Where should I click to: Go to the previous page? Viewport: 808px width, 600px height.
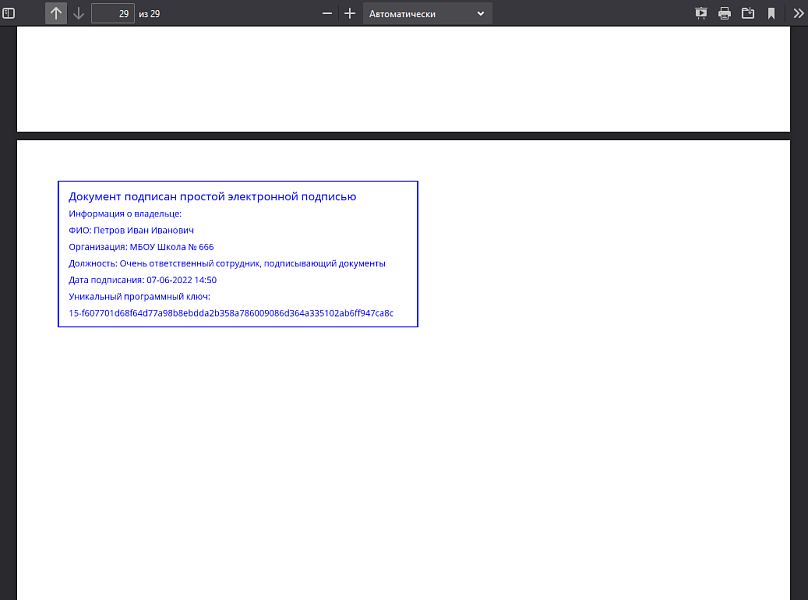click(56, 13)
